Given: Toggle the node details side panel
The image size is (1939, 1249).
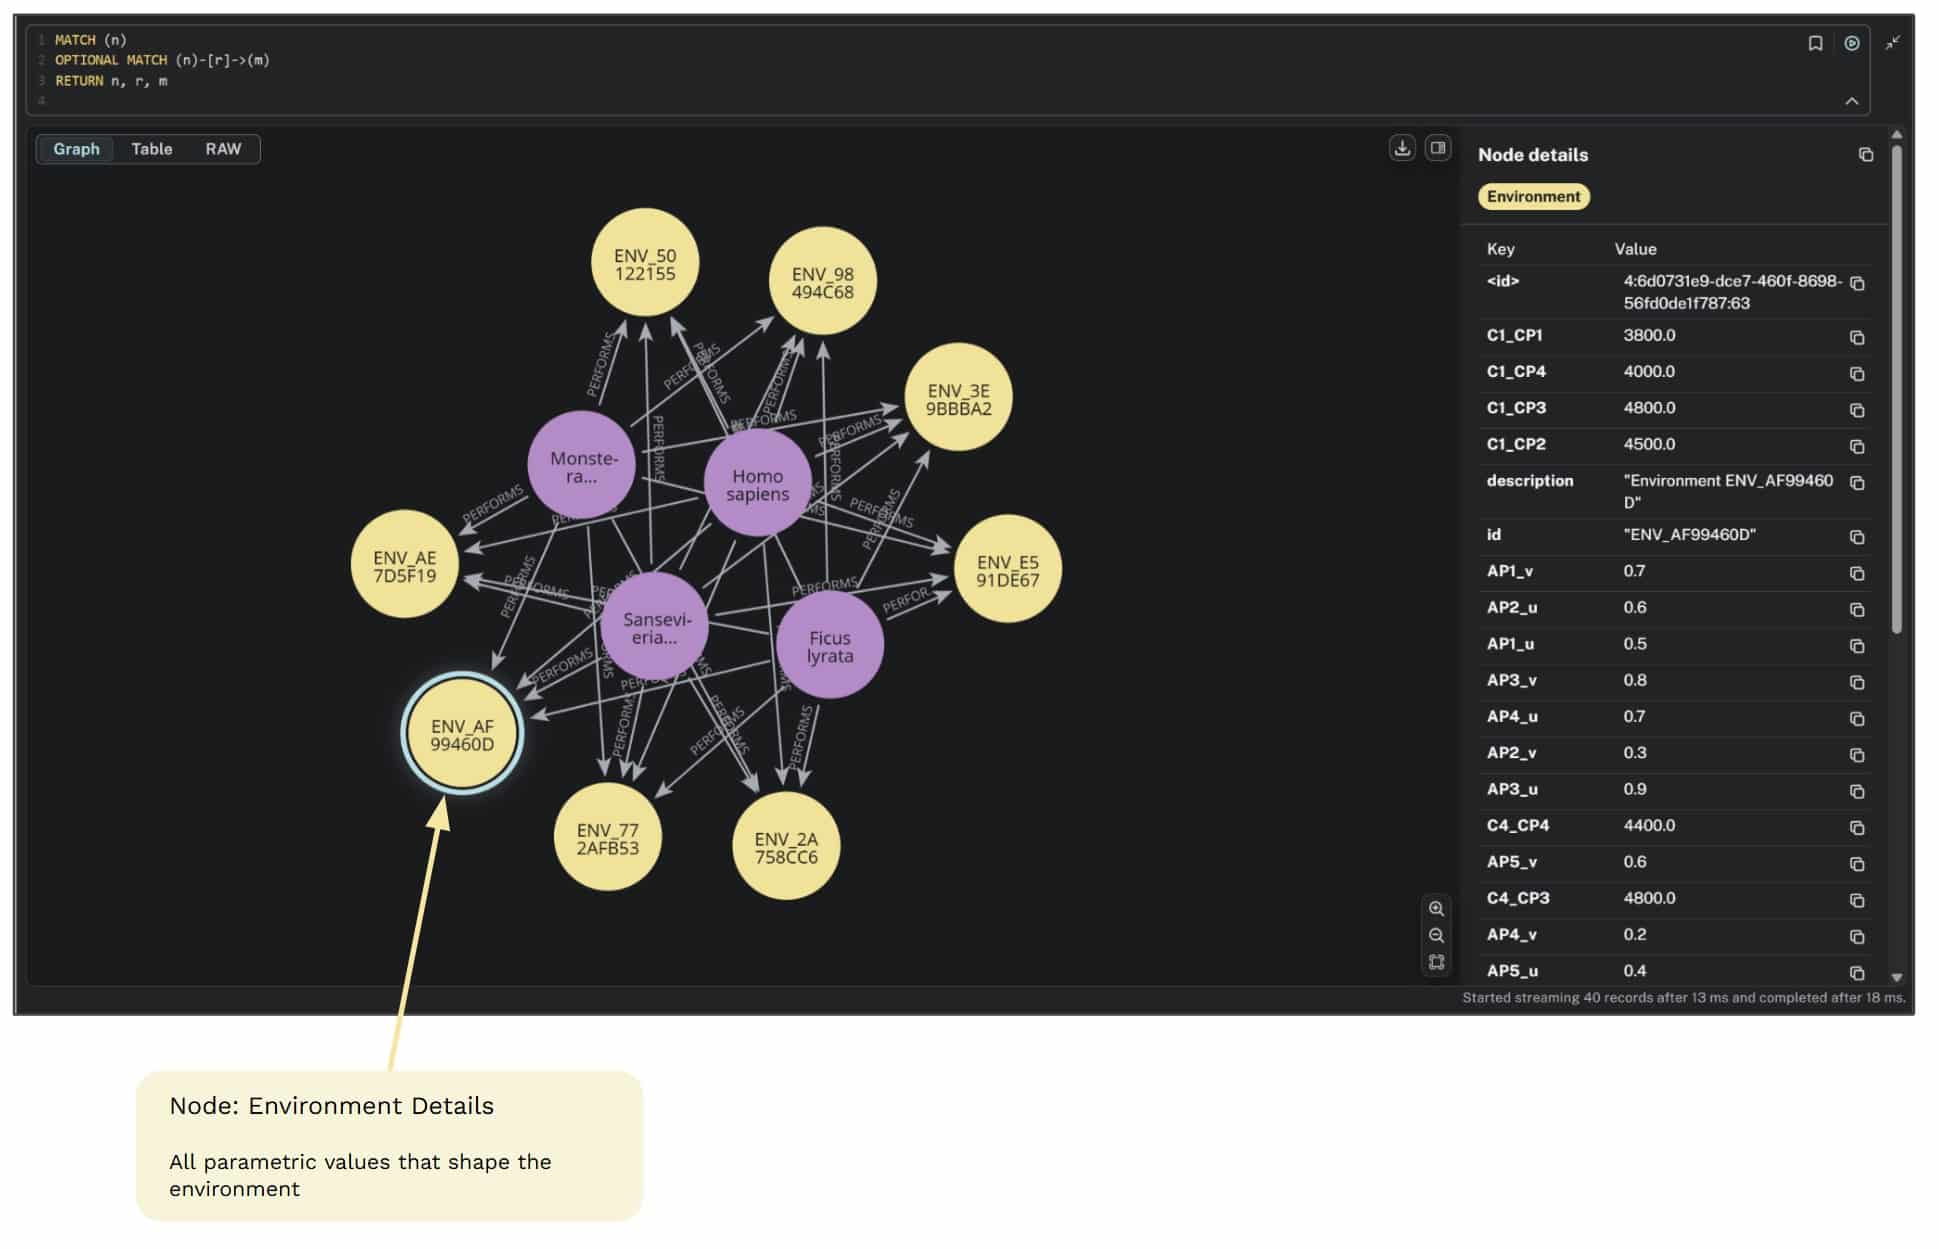Looking at the screenshot, I should [x=1437, y=148].
